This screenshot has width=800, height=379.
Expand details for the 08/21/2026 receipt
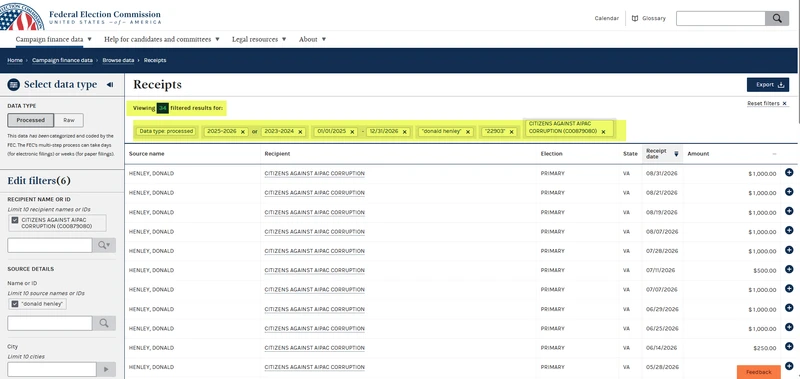(789, 192)
